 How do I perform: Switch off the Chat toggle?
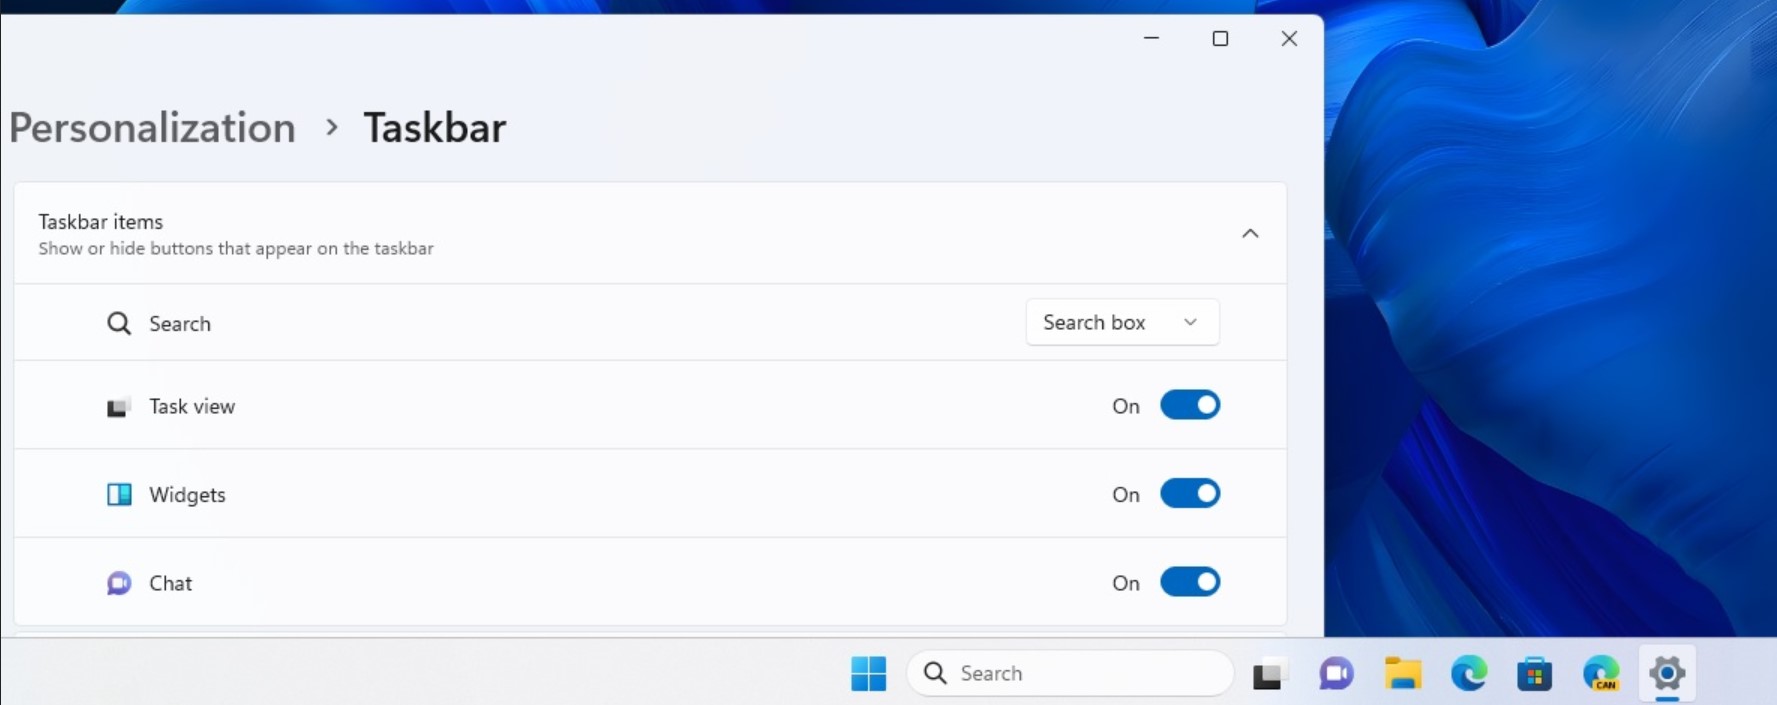(x=1189, y=582)
